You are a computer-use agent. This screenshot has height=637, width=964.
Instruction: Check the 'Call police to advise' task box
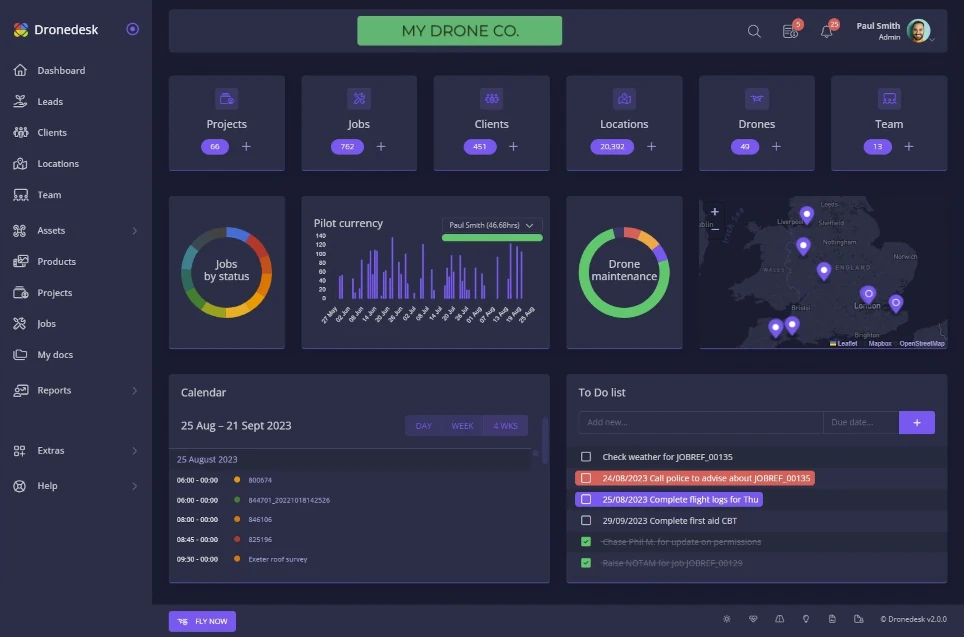pos(586,478)
